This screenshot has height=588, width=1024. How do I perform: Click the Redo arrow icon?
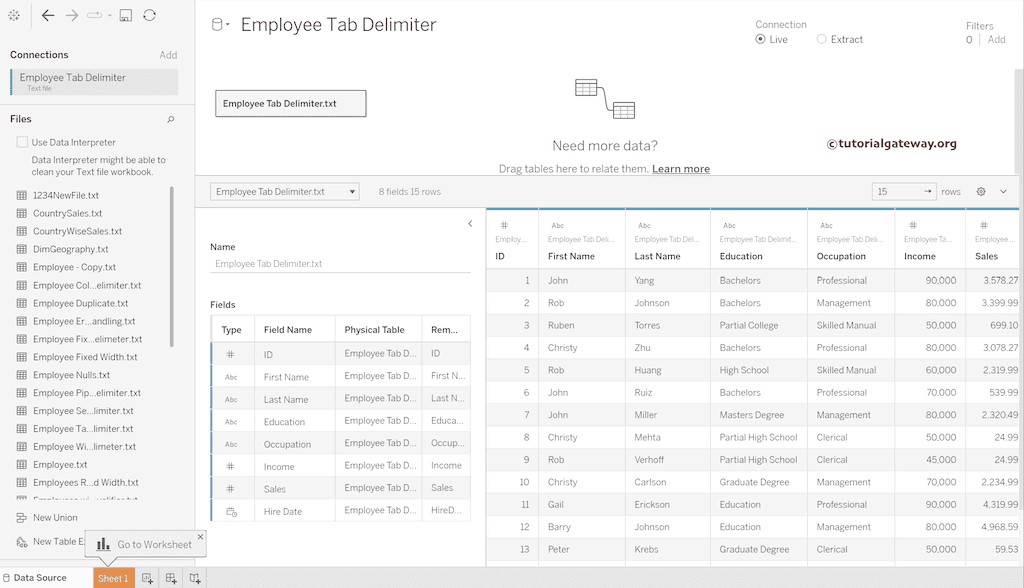70,15
